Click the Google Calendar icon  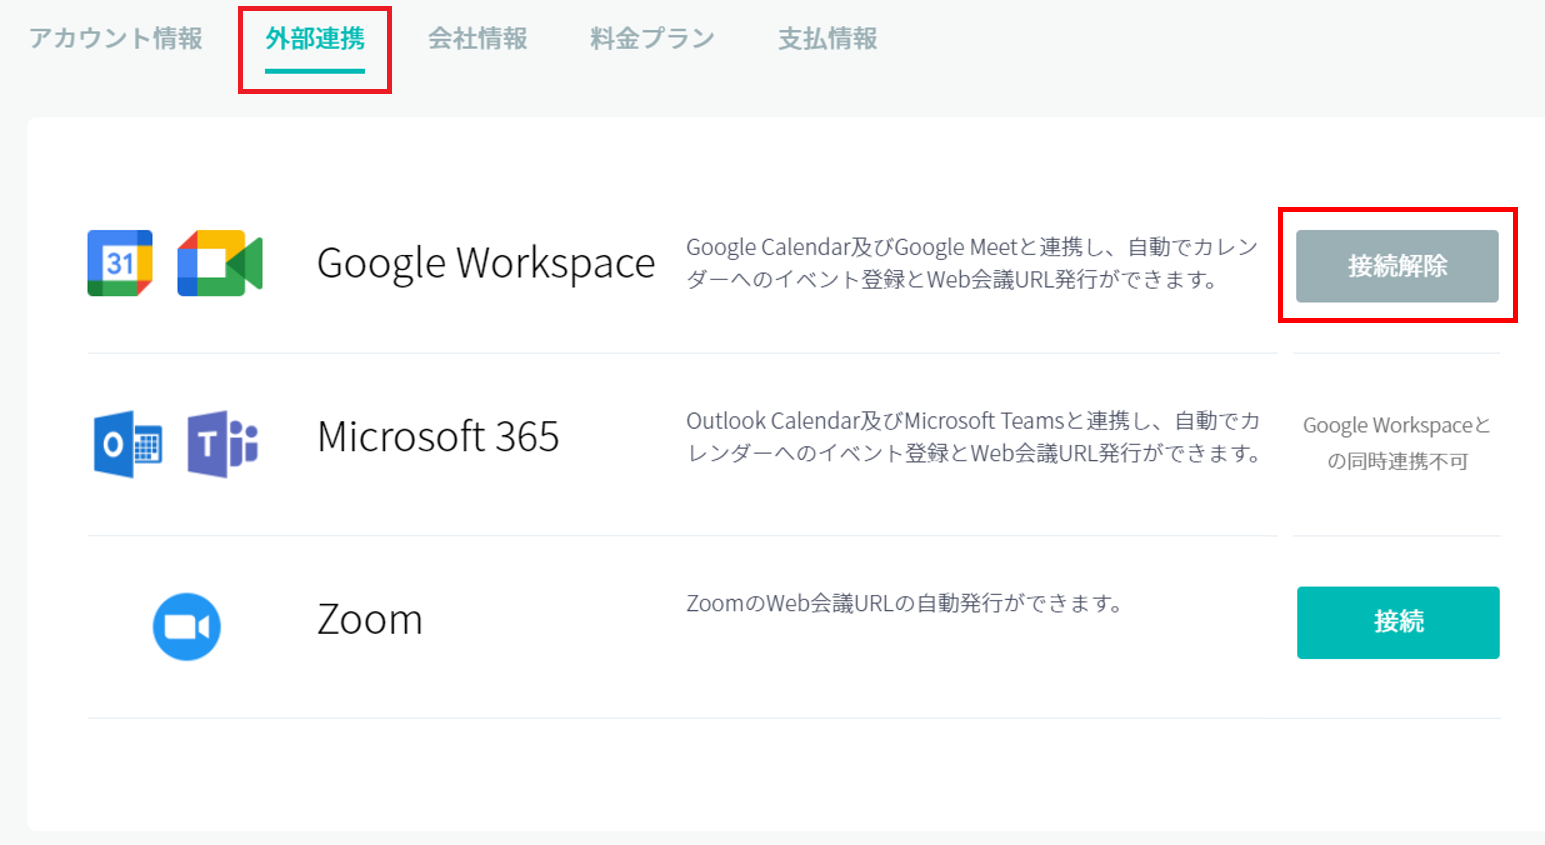(x=120, y=263)
